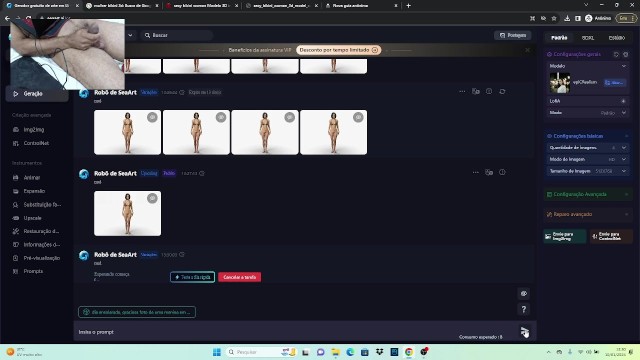The image size is (640, 360).
Task: Select the Upscale instrument in the sidebar
Action: click(x=28, y=218)
